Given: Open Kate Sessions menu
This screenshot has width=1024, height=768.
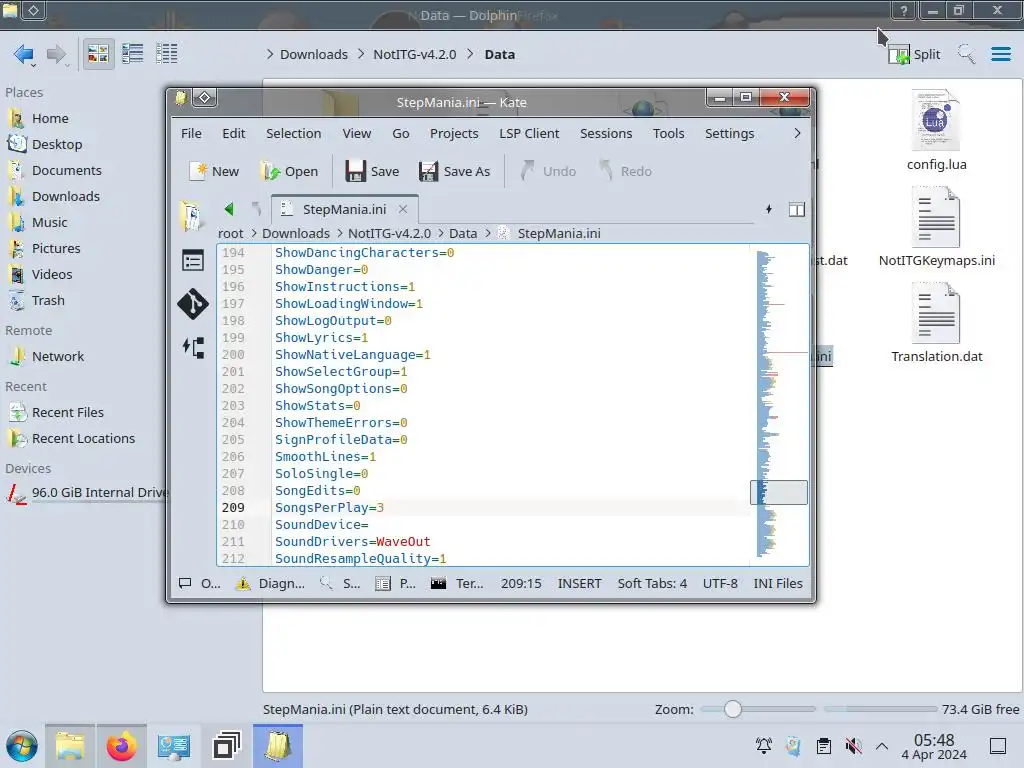Looking at the screenshot, I should pyautogui.click(x=606, y=133).
